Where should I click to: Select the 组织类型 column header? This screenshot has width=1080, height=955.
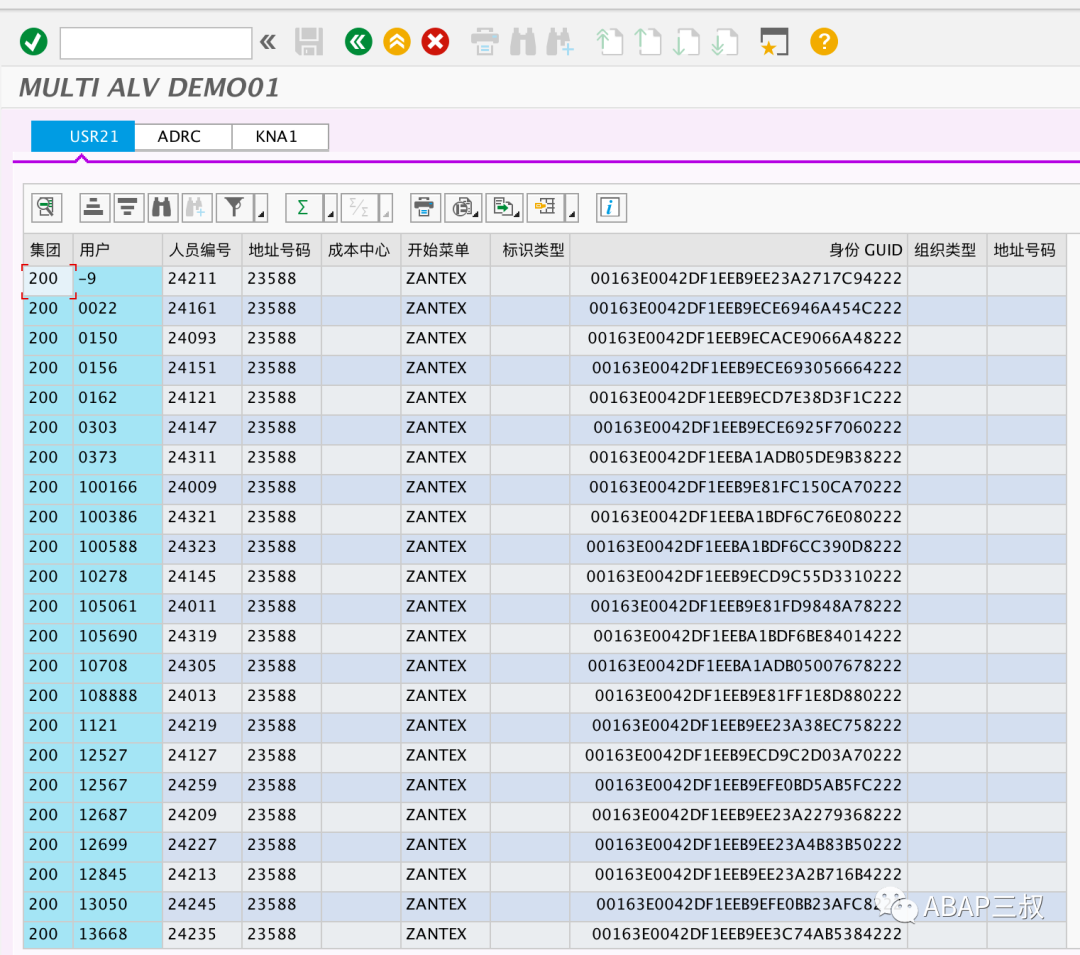947,250
